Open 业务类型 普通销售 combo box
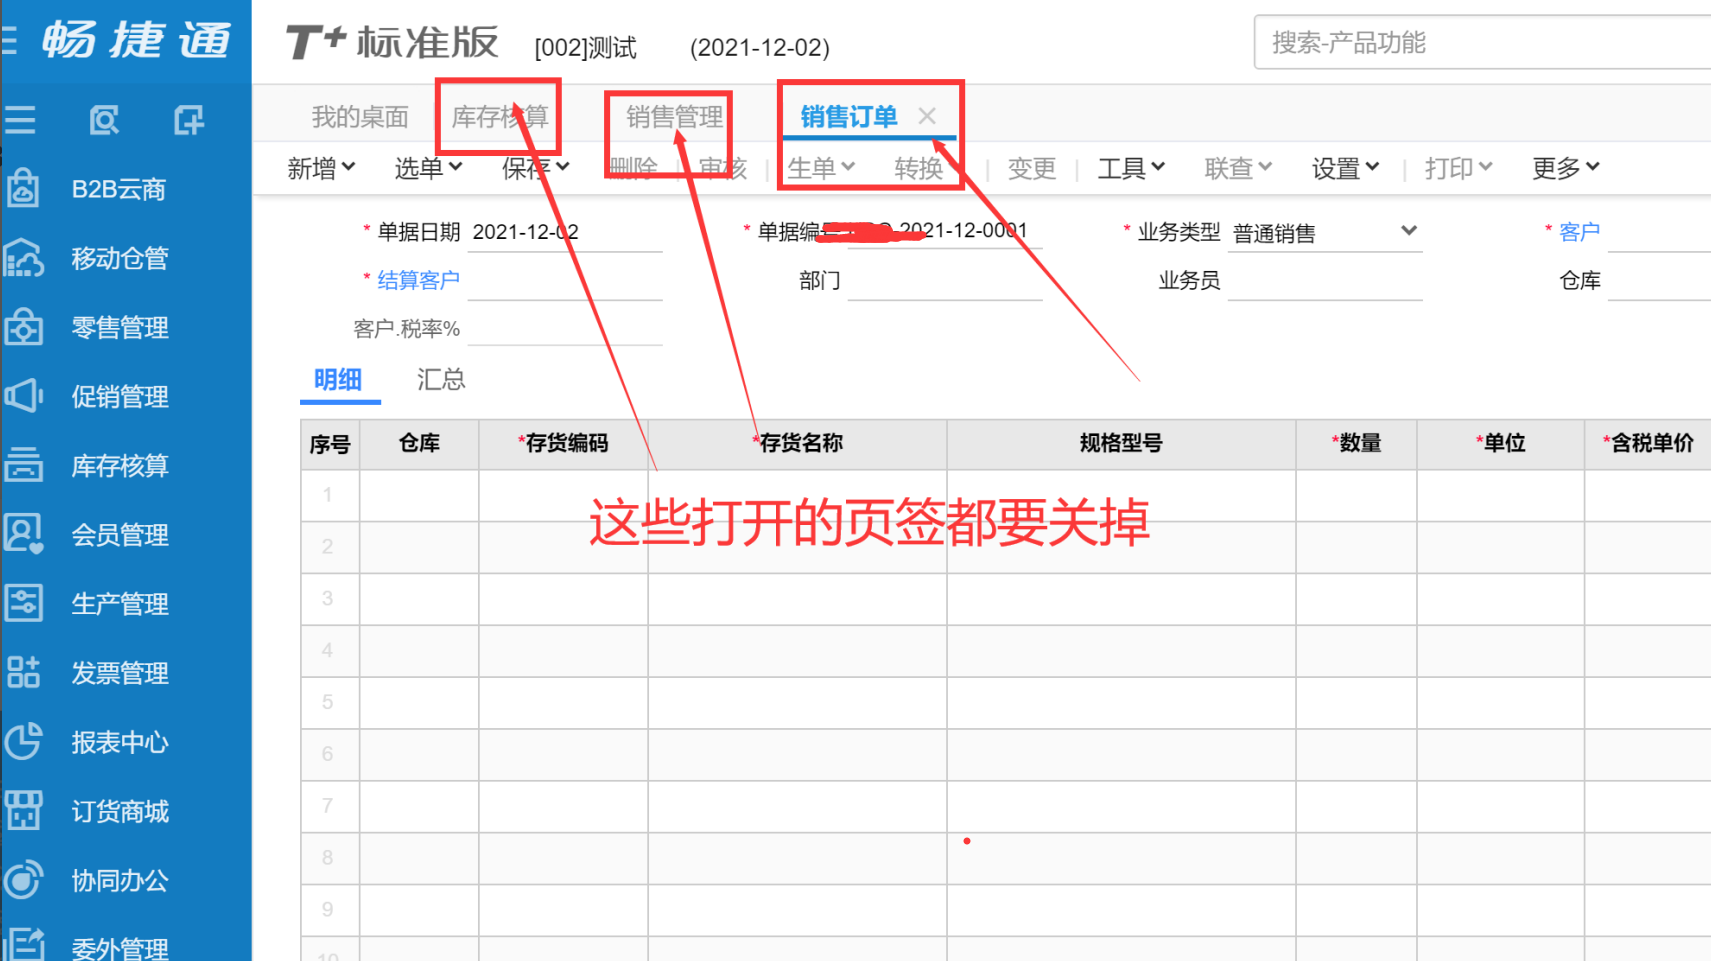Screen dimensions: 1711x961 1325,233
